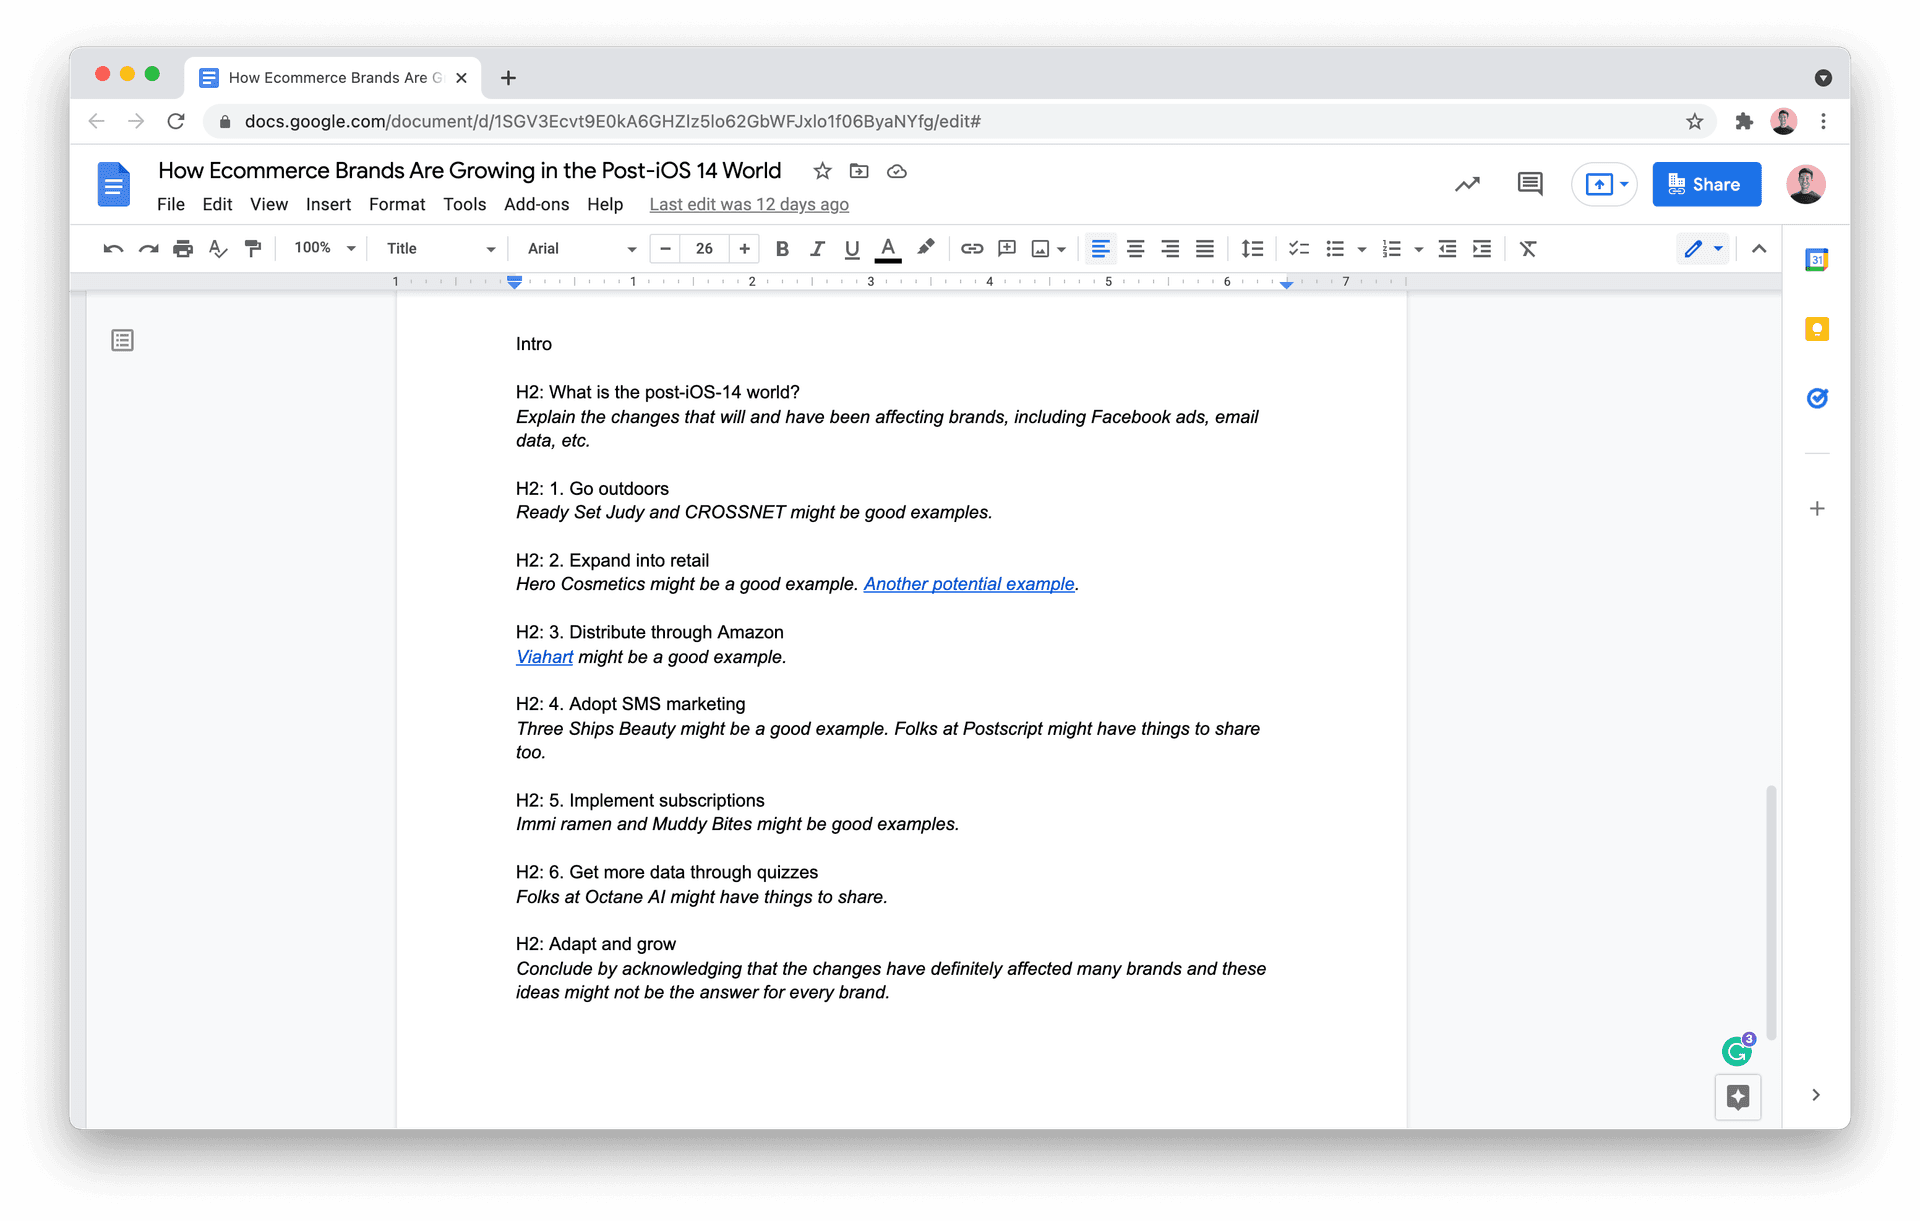
Task: Open 'Last edit was 12 days ago' history
Action: (749, 204)
